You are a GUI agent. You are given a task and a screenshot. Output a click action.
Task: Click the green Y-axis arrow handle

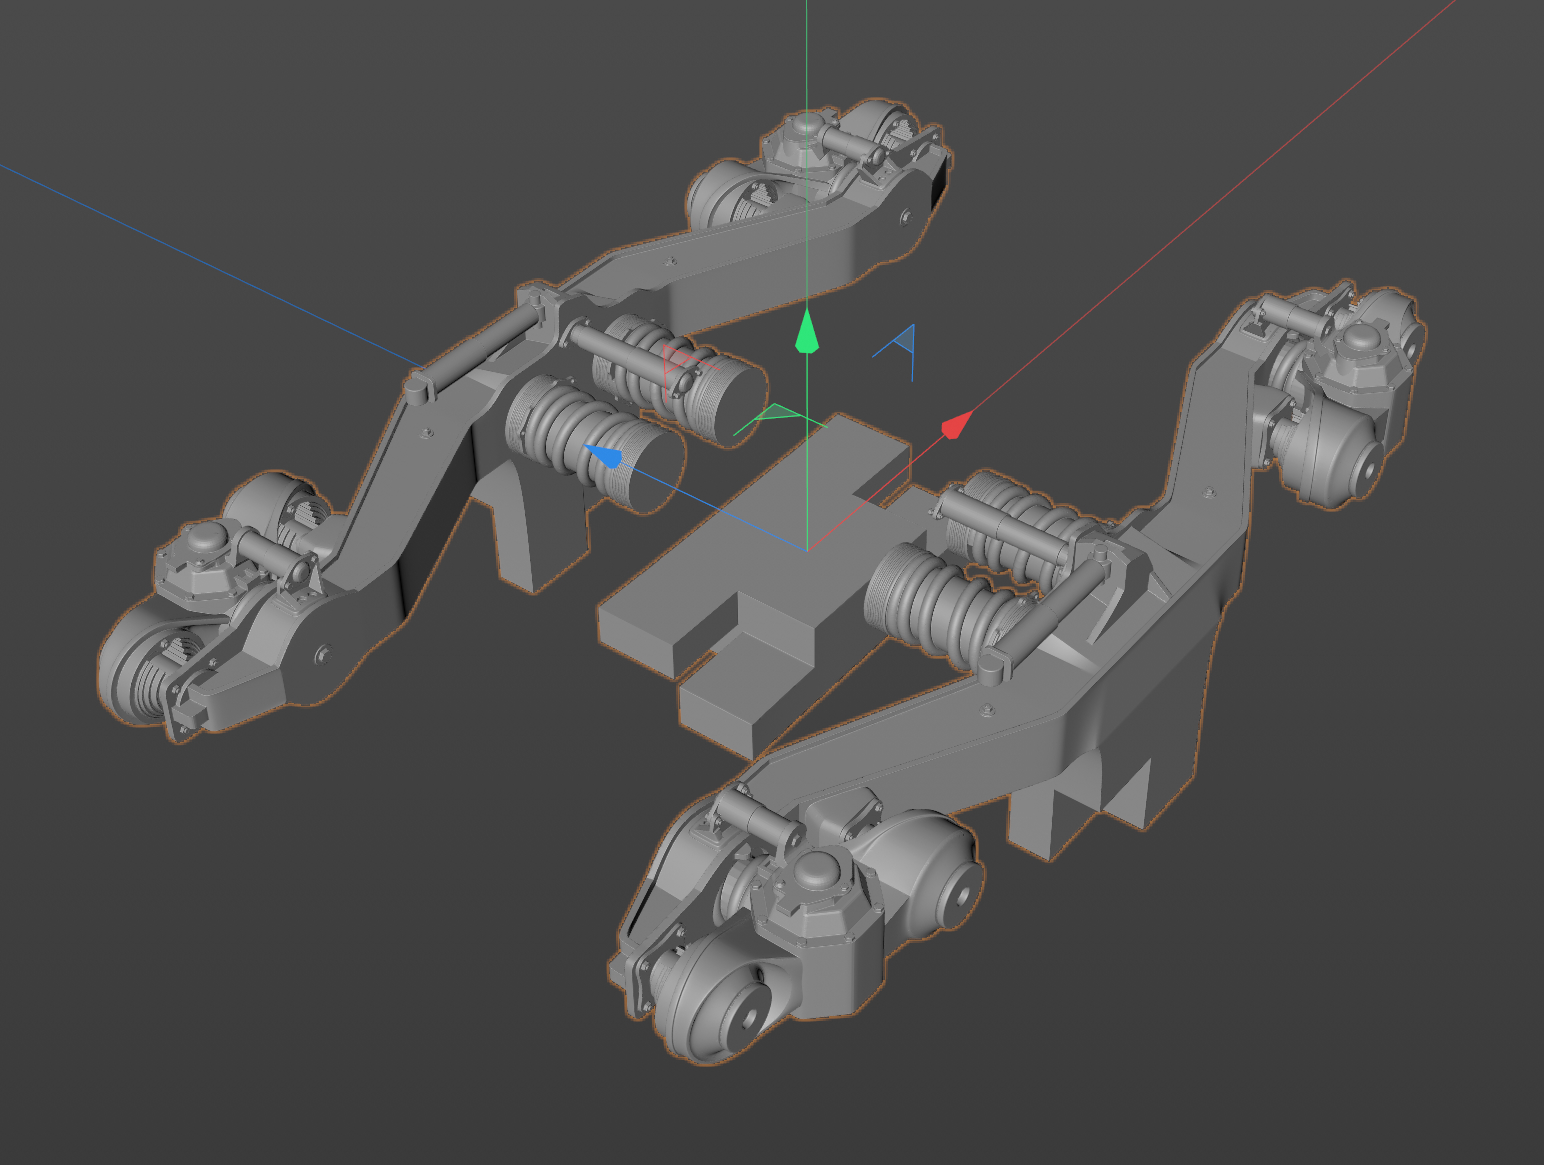pyautogui.click(x=807, y=332)
